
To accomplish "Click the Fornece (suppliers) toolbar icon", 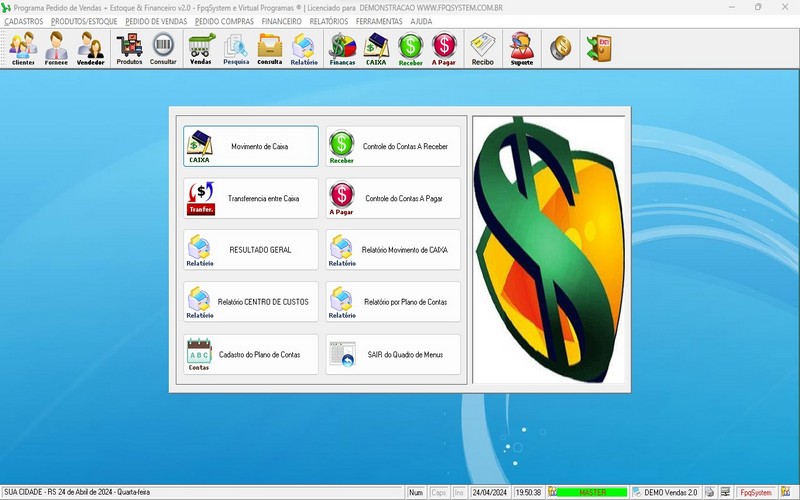I will pyautogui.click(x=57, y=48).
